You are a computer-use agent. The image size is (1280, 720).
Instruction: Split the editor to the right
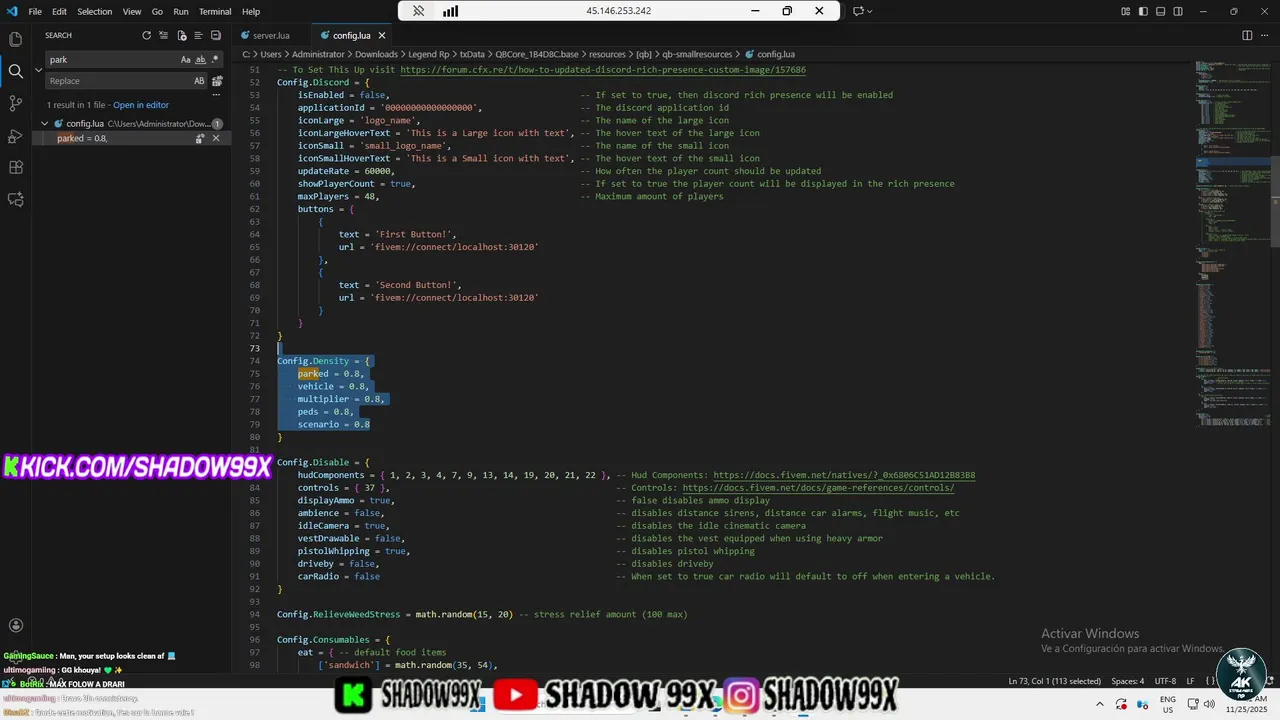1247,35
